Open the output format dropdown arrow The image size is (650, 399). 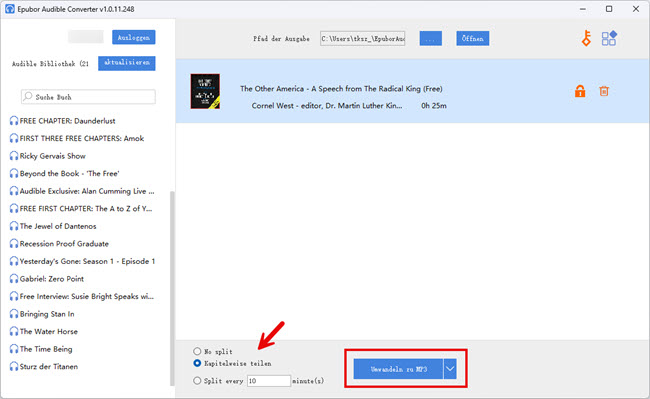point(450,369)
